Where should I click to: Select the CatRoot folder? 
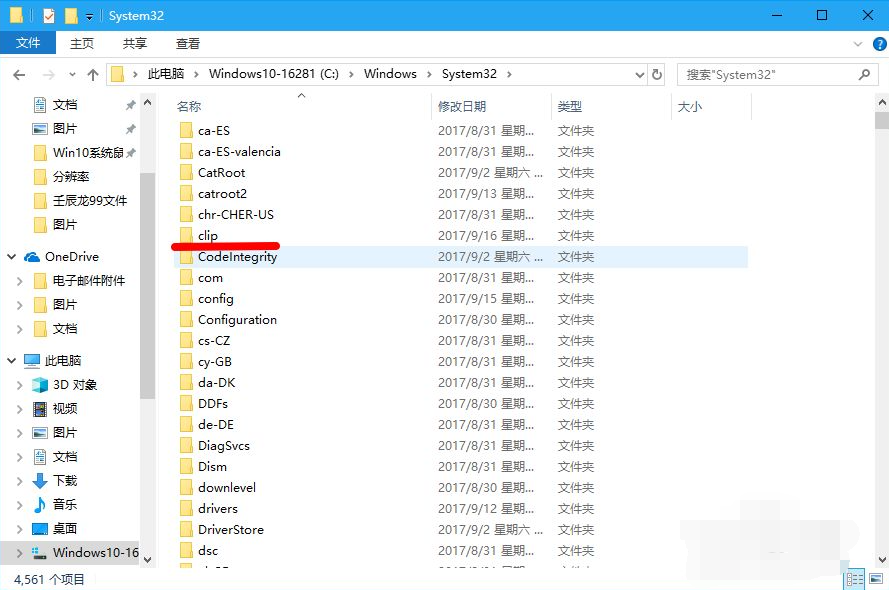click(222, 173)
